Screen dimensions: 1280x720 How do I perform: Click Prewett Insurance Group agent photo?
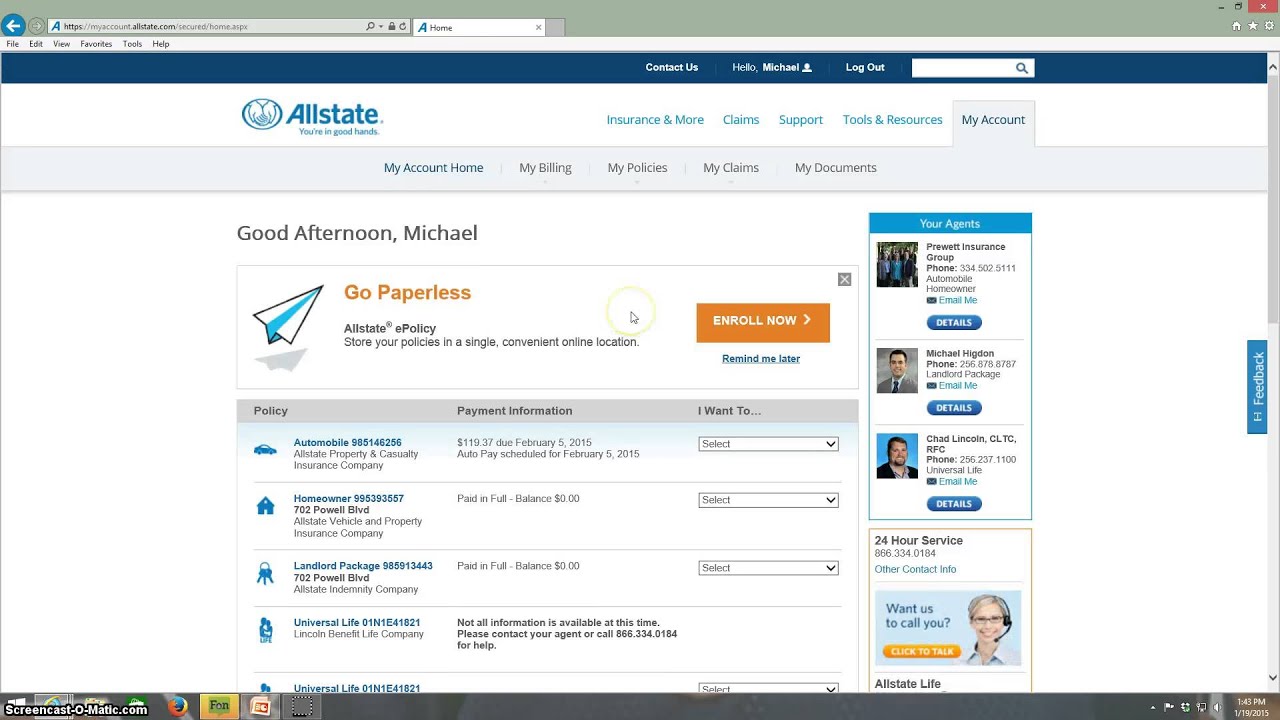[x=897, y=265]
